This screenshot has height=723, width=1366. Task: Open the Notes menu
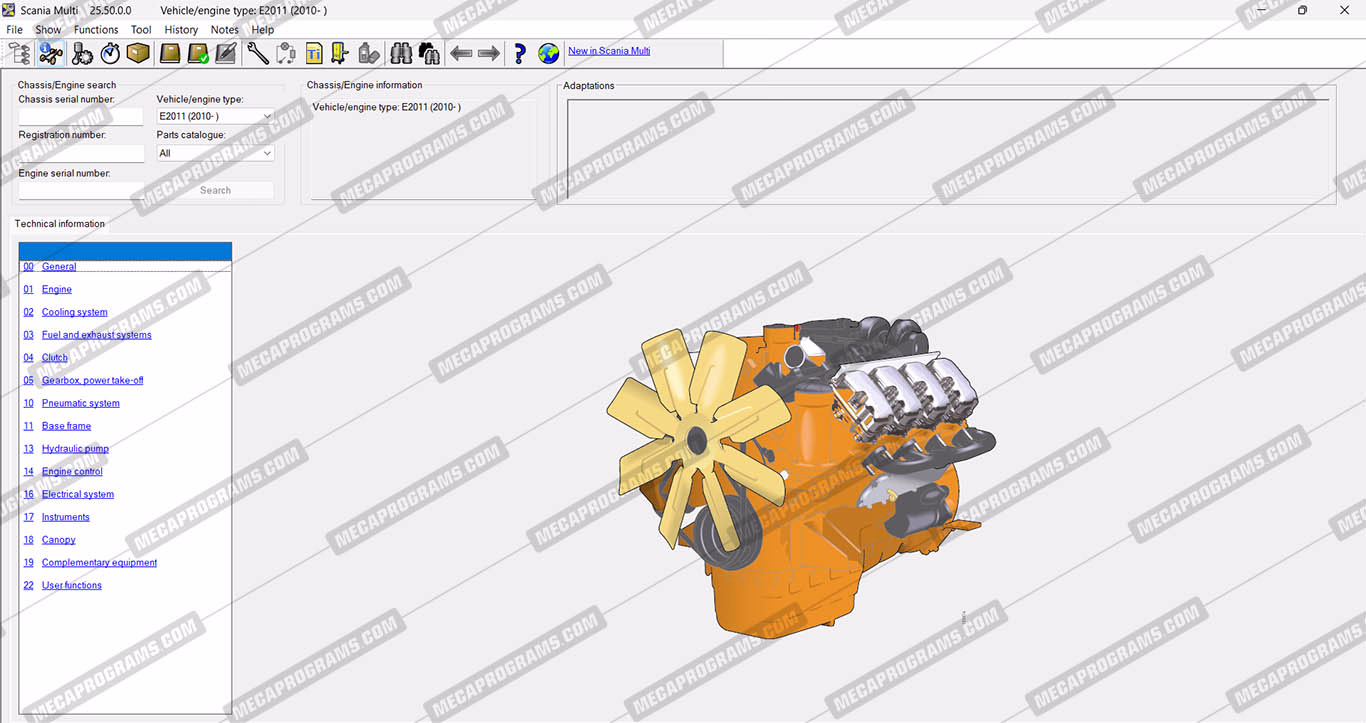point(225,30)
